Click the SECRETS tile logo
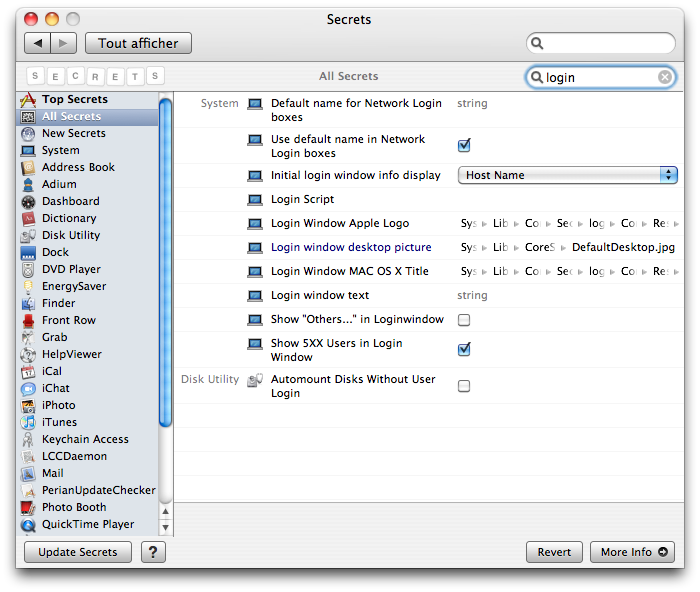 (x=95, y=76)
